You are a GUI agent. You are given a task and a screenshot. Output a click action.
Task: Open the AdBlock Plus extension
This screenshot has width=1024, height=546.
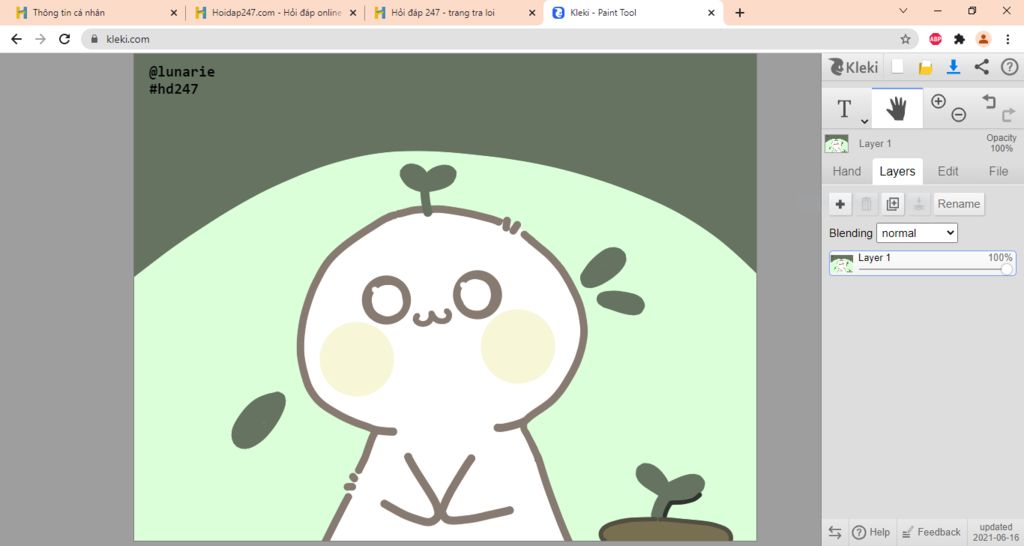point(935,39)
